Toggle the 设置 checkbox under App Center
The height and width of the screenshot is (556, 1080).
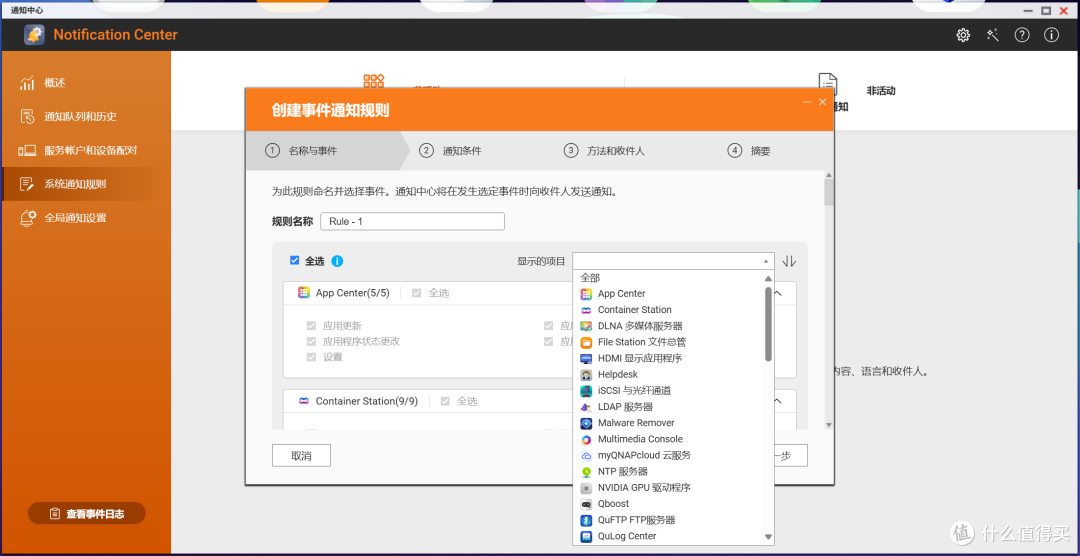click(311, 357)
